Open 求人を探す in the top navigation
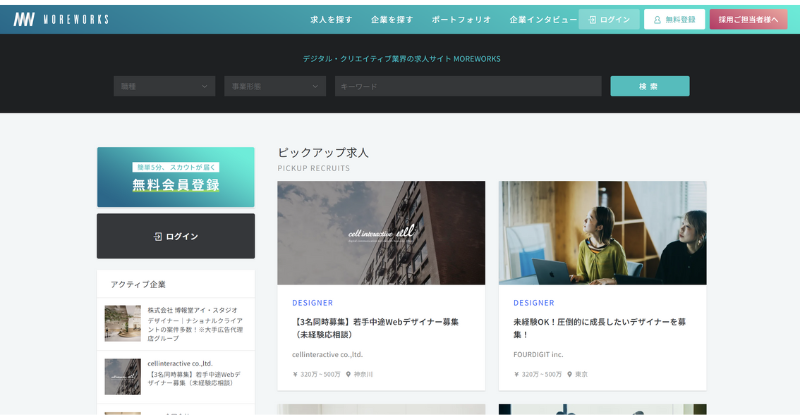Screen dimensions: 800x420 pyautogui.click(x=331, y=19)
